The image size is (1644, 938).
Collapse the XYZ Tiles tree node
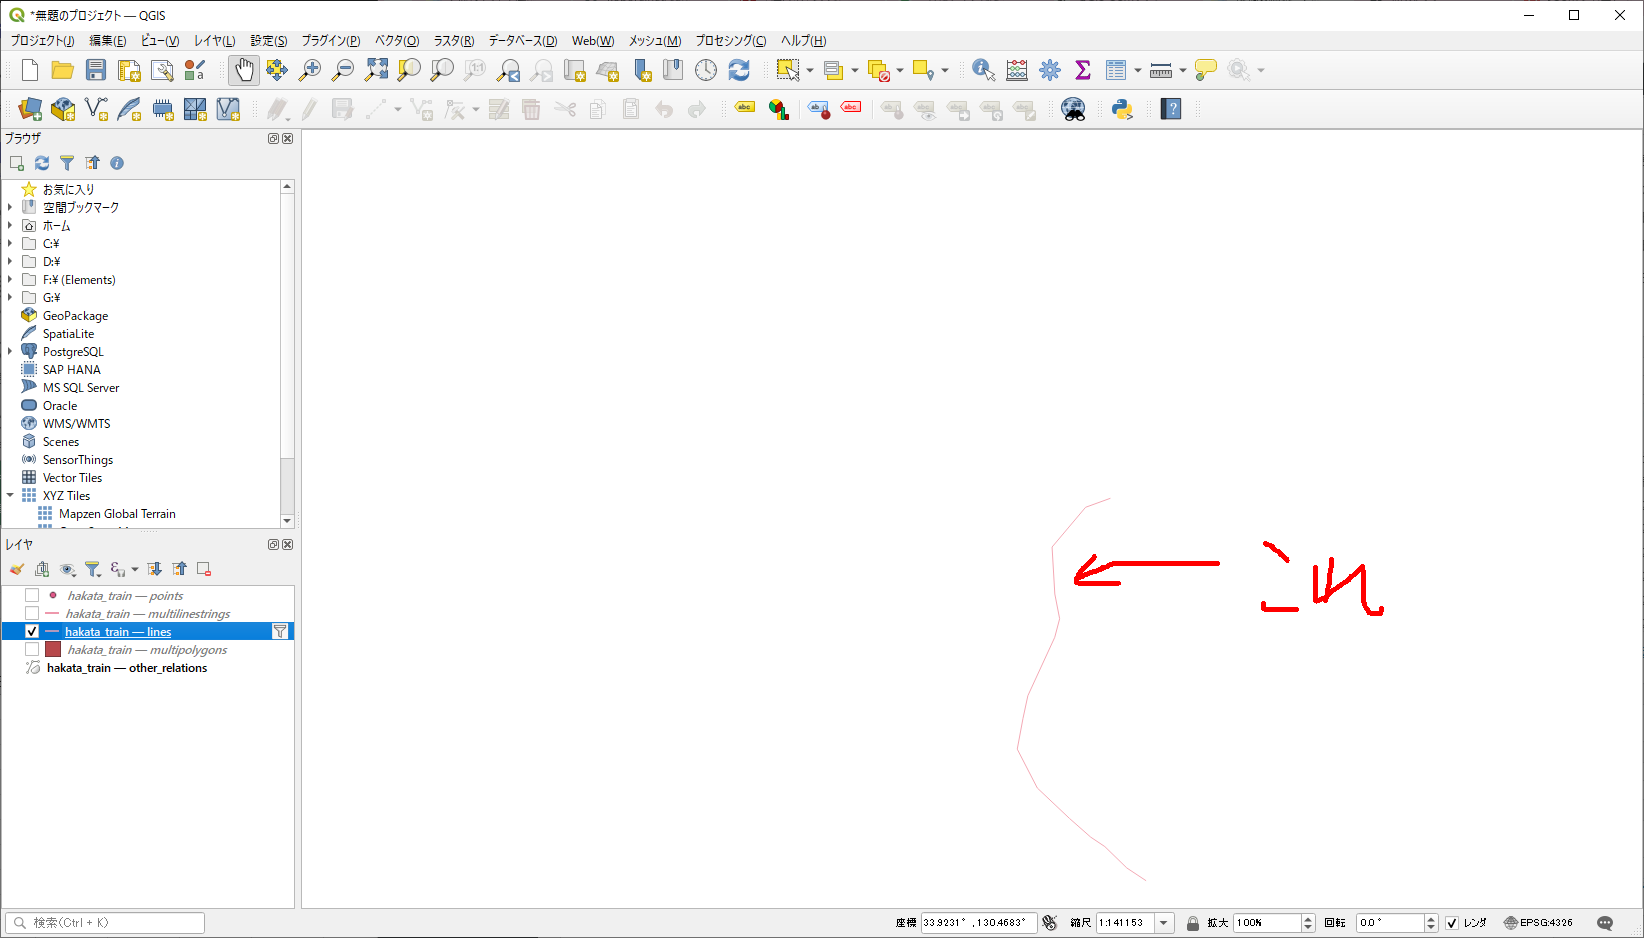10,496
